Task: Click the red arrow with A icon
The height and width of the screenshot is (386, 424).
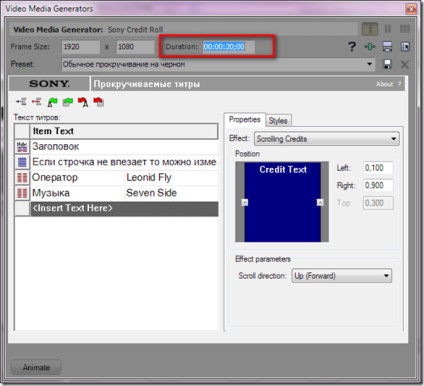Action: click(x=83, y=102)
